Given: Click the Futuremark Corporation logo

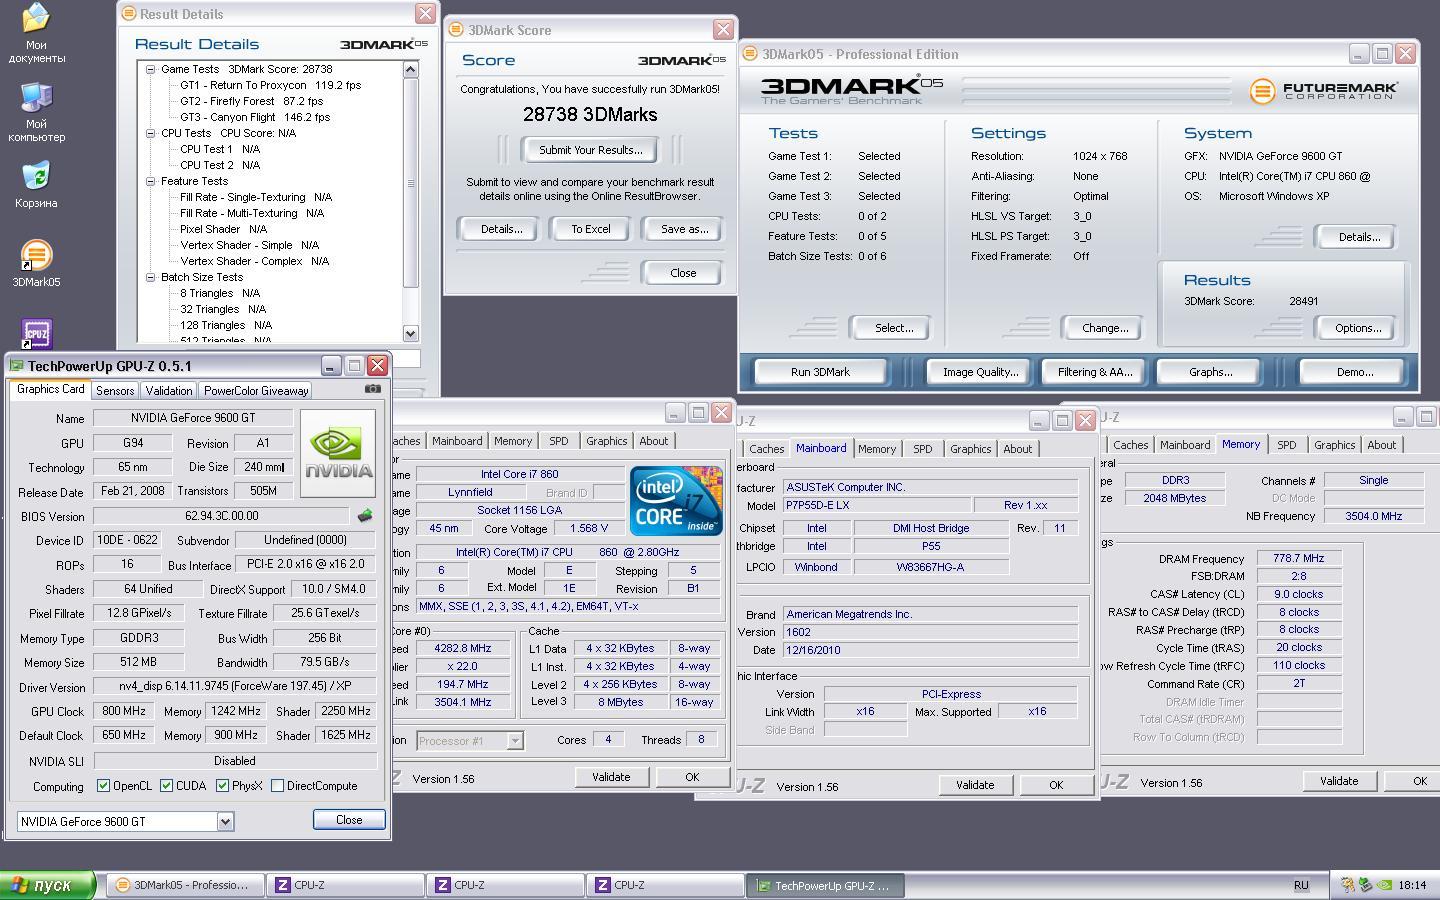Looking at the screenshot, I should click(1323, 91).
